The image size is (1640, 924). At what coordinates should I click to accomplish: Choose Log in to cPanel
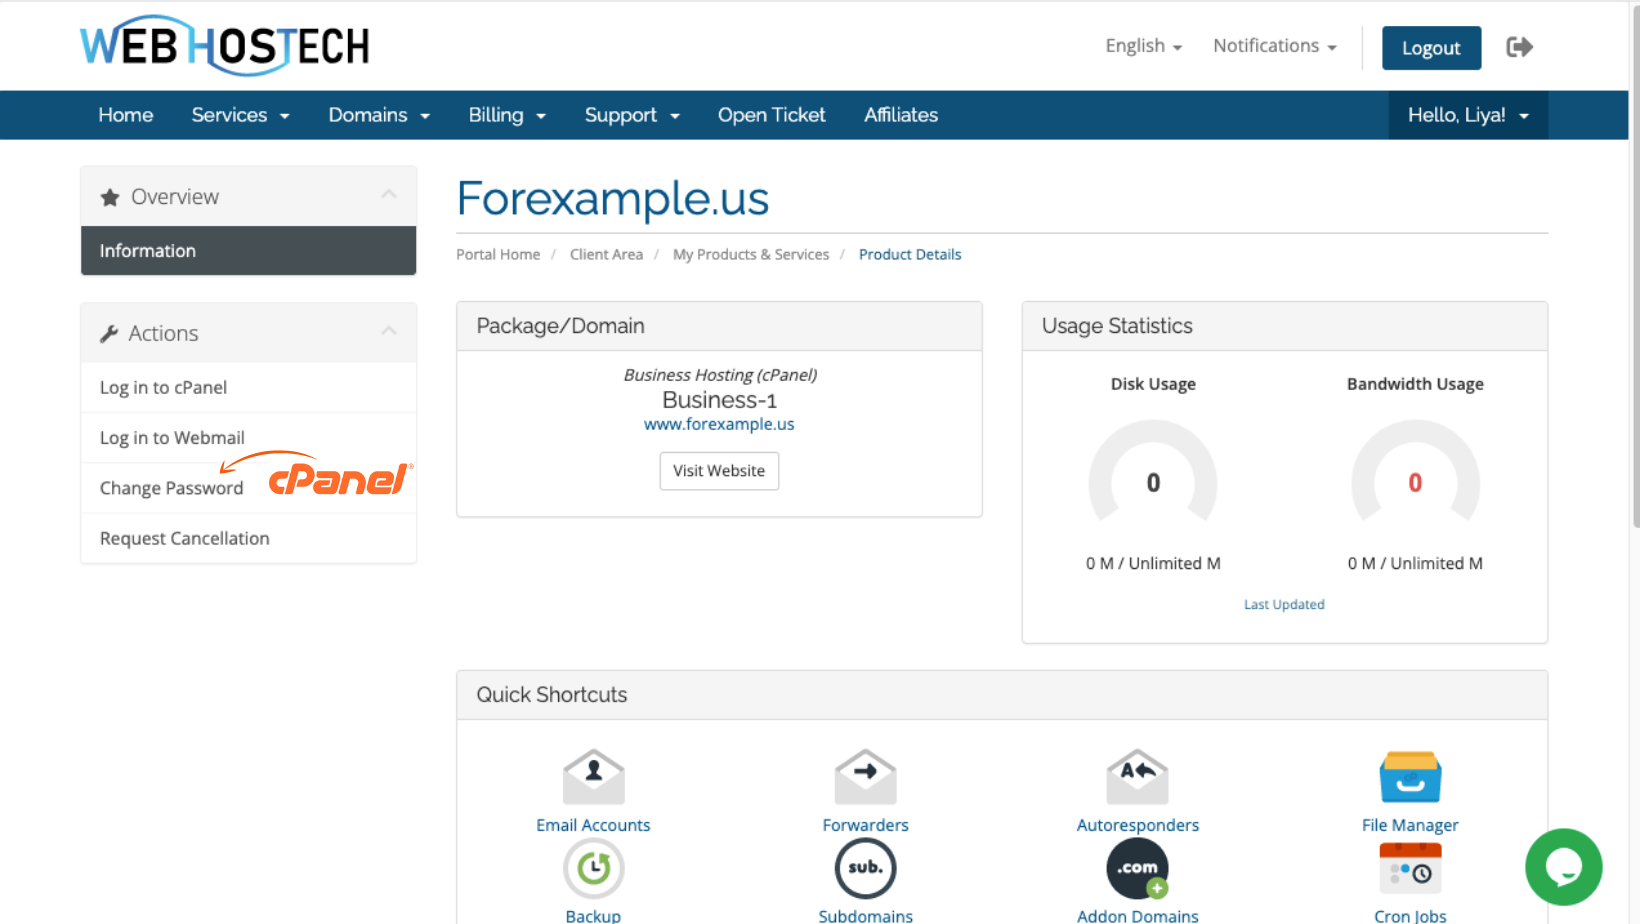pos(248,388)
